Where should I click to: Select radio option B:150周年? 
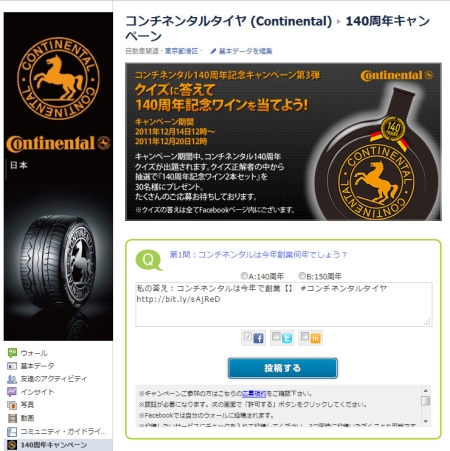pyautogui.click(x=302, y=276)
